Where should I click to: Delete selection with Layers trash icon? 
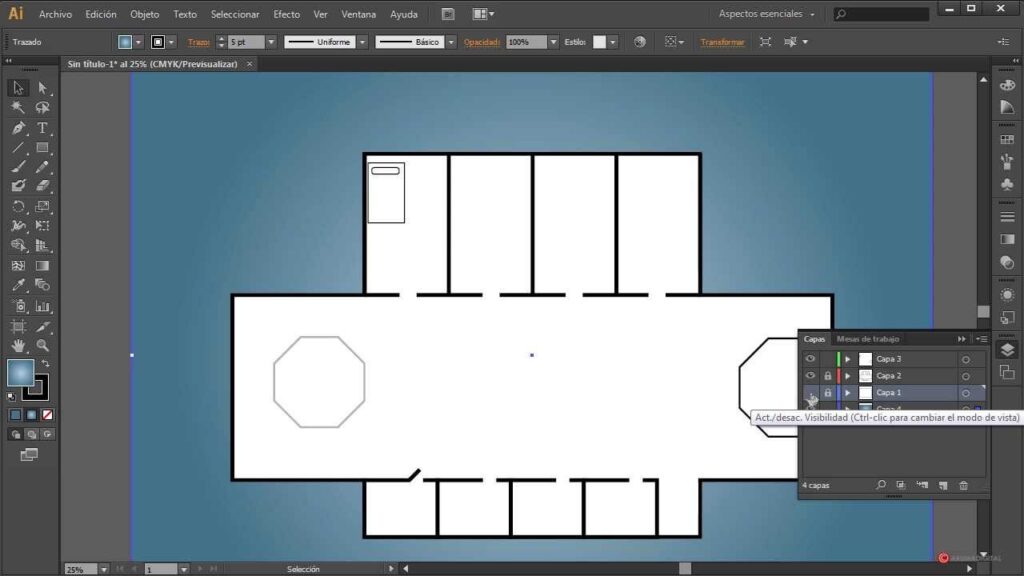964,485
